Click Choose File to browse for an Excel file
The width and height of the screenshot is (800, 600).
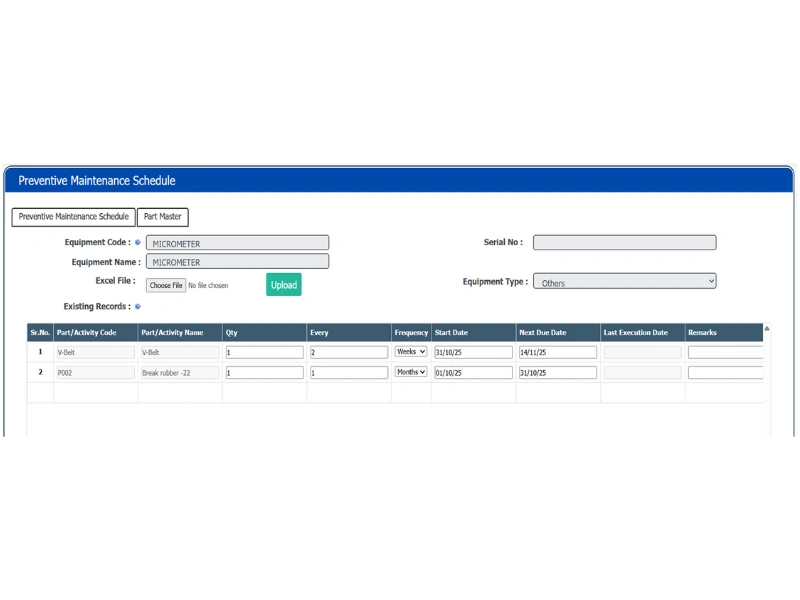[x=165, y=284]
